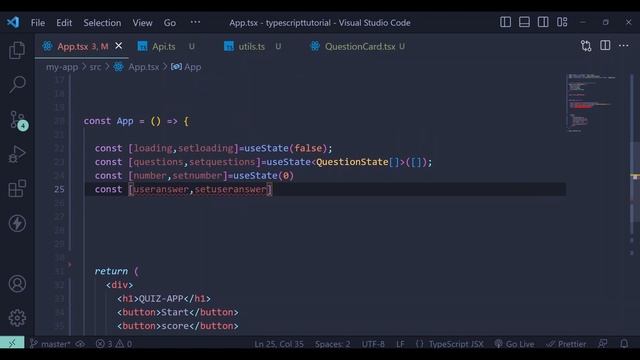Open the Edit menu
This screenshot has width=640, height=360.
64,23
